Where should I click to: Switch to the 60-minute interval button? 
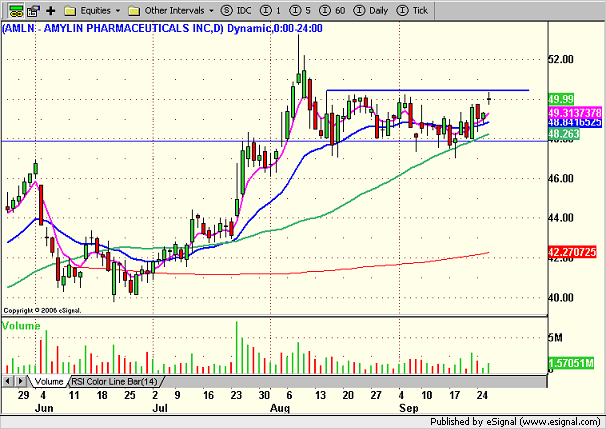(332, 10)
